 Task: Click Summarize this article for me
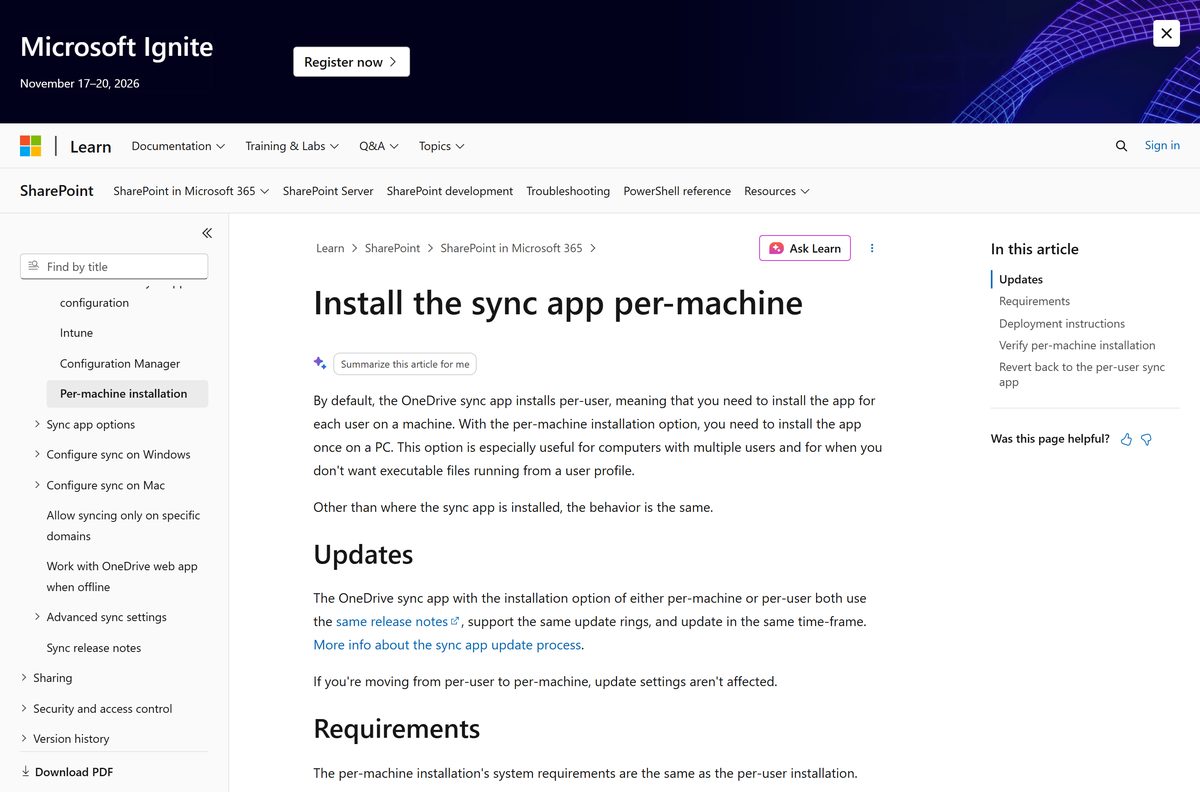click(405, 364)
